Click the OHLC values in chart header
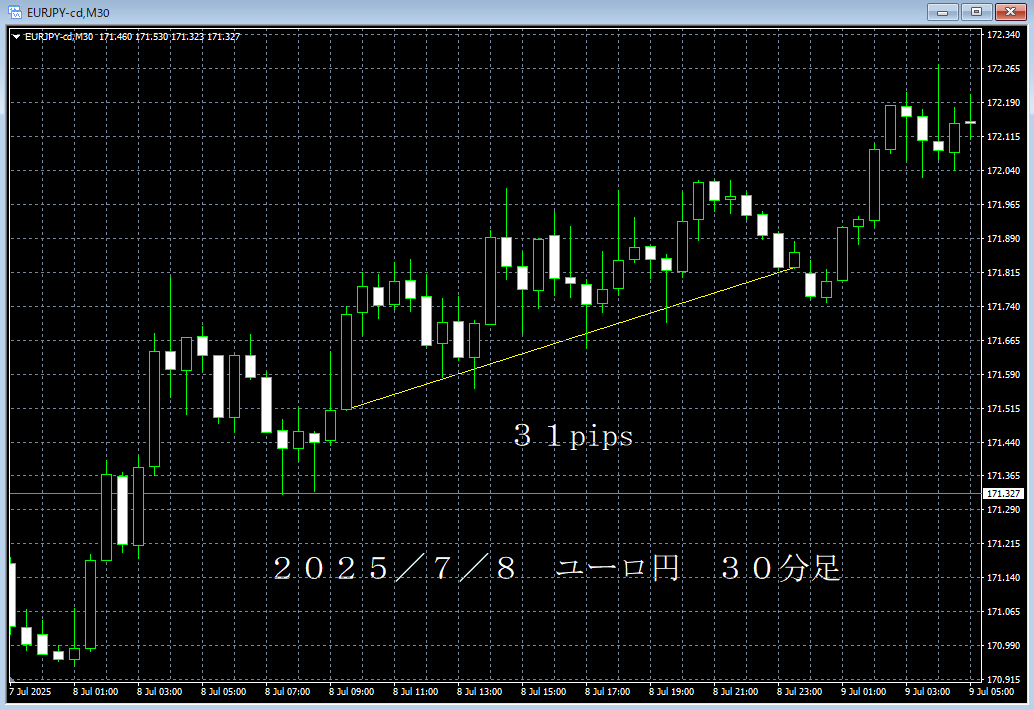 (x=169, y=37)
